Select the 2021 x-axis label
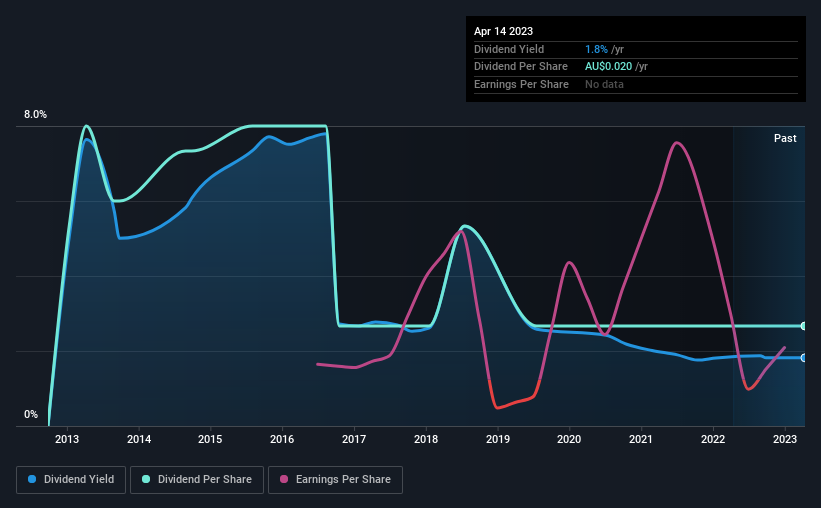Screen dimensions: 821x508 (x=640, y=439)
